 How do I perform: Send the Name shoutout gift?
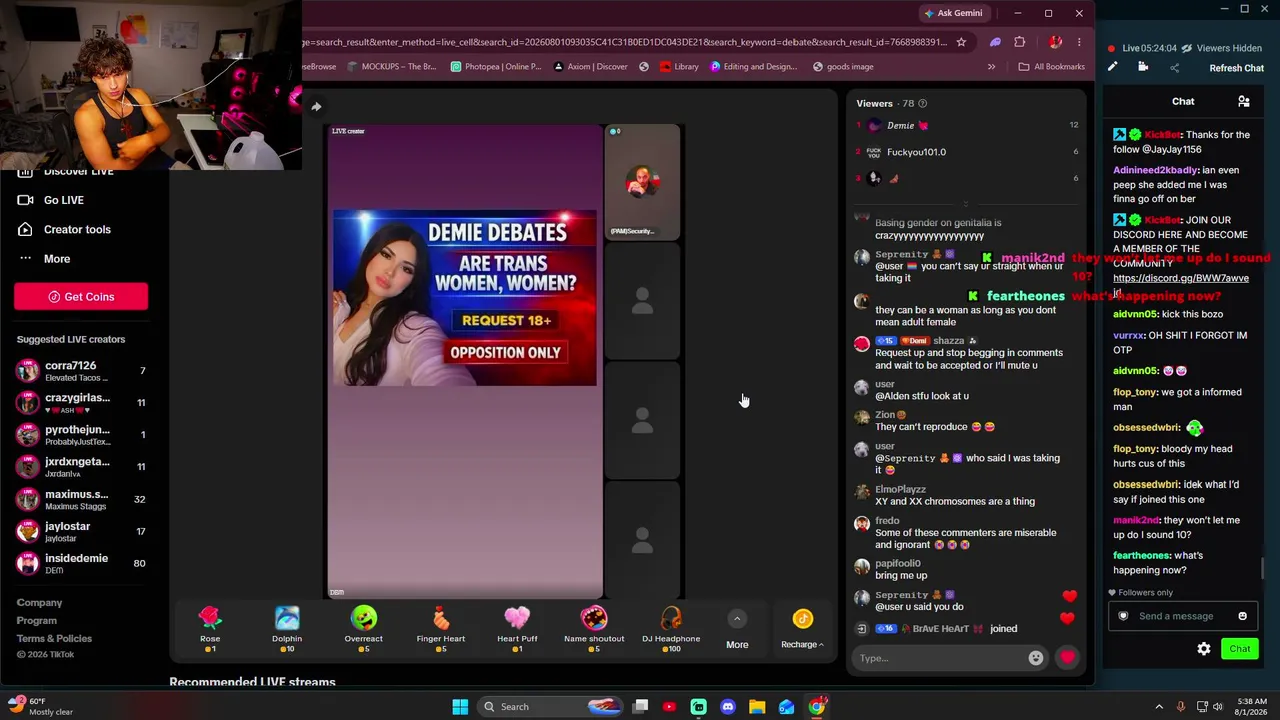(x=594, y=628)
